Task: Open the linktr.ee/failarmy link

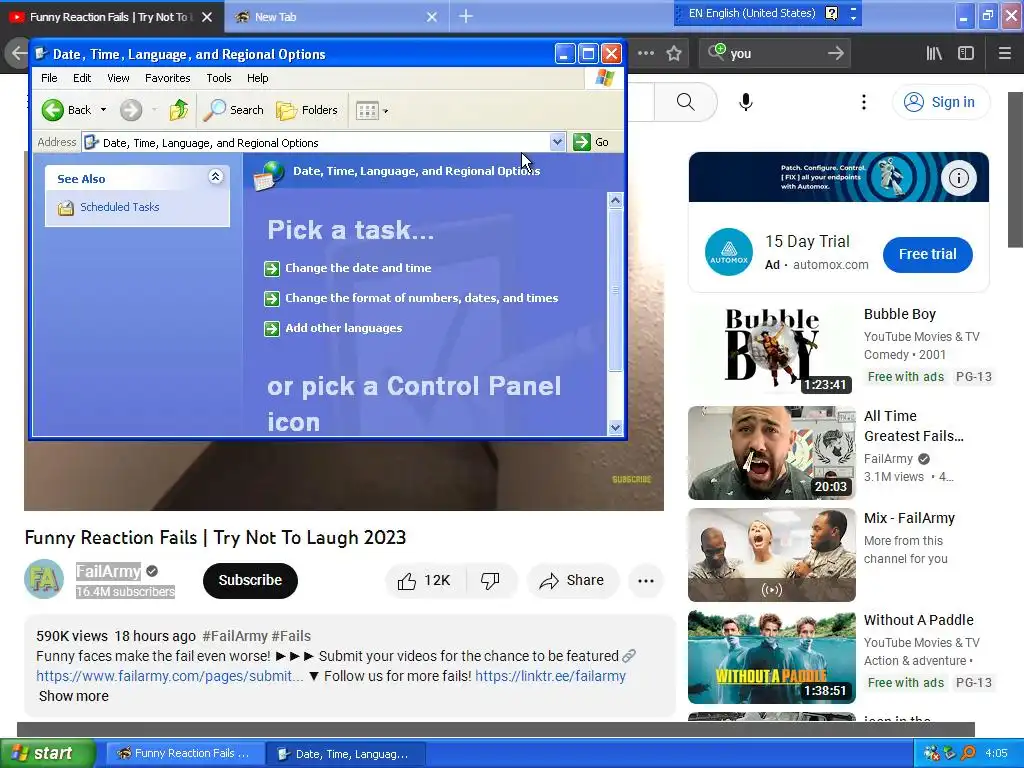Action: 550,676
